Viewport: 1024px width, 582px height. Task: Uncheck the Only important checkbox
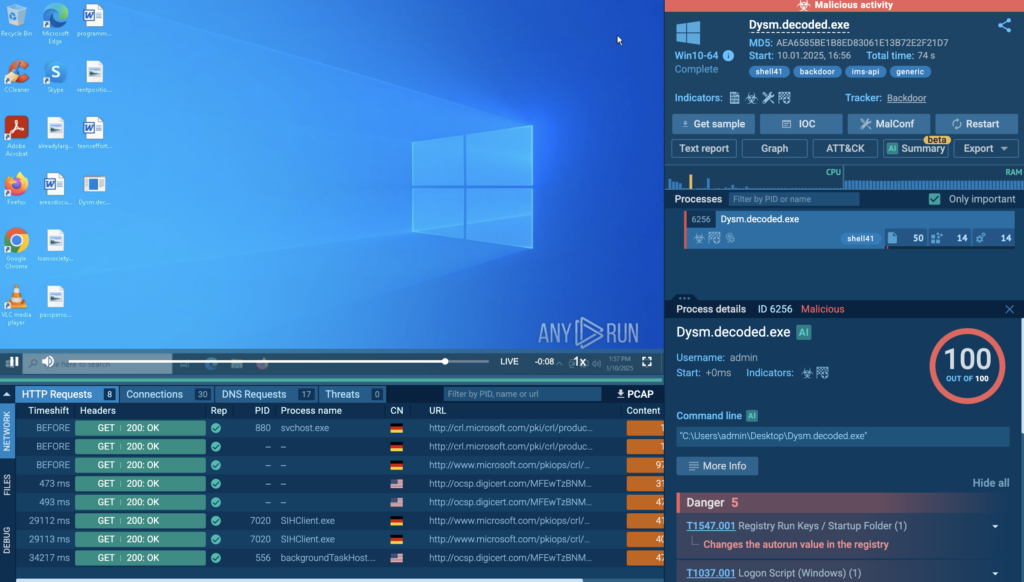[x=934, y=199]
